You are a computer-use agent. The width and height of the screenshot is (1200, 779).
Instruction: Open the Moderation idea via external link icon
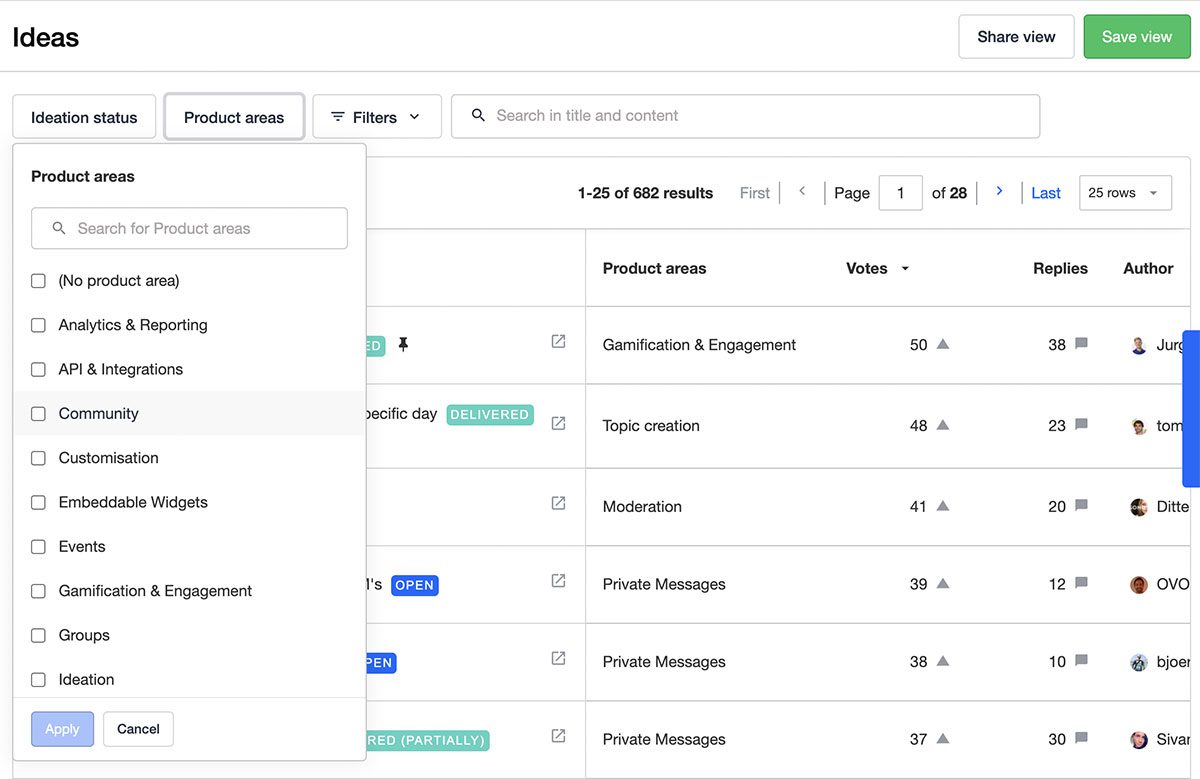(558, 503)
